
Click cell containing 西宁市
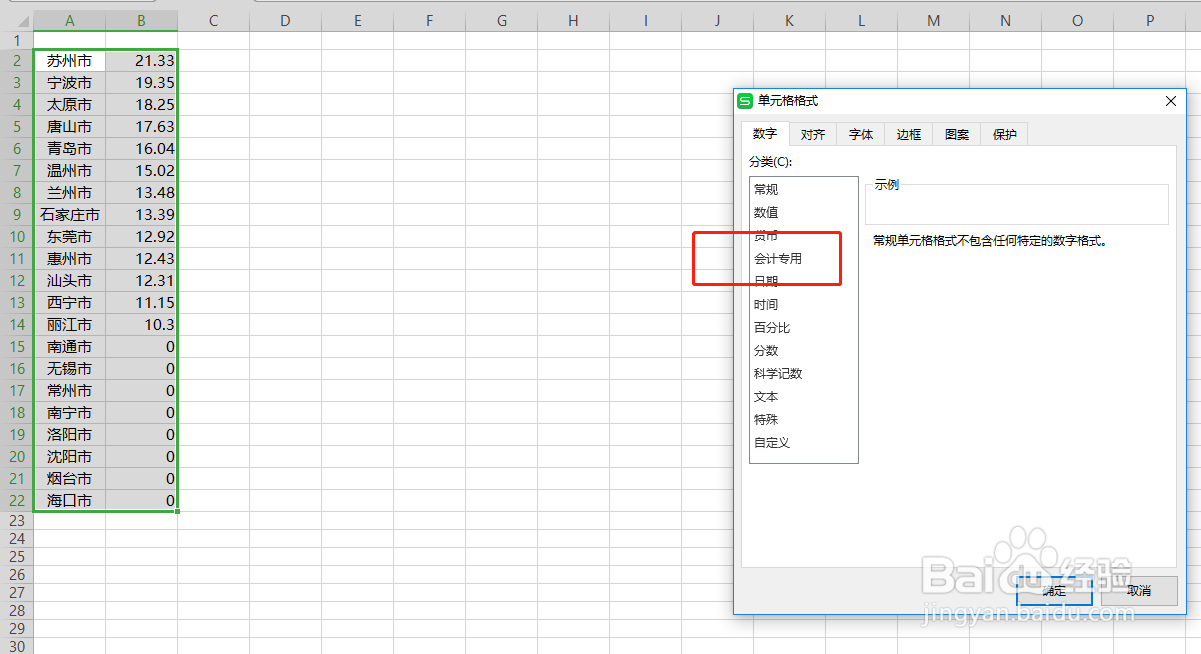click(69, 302)
